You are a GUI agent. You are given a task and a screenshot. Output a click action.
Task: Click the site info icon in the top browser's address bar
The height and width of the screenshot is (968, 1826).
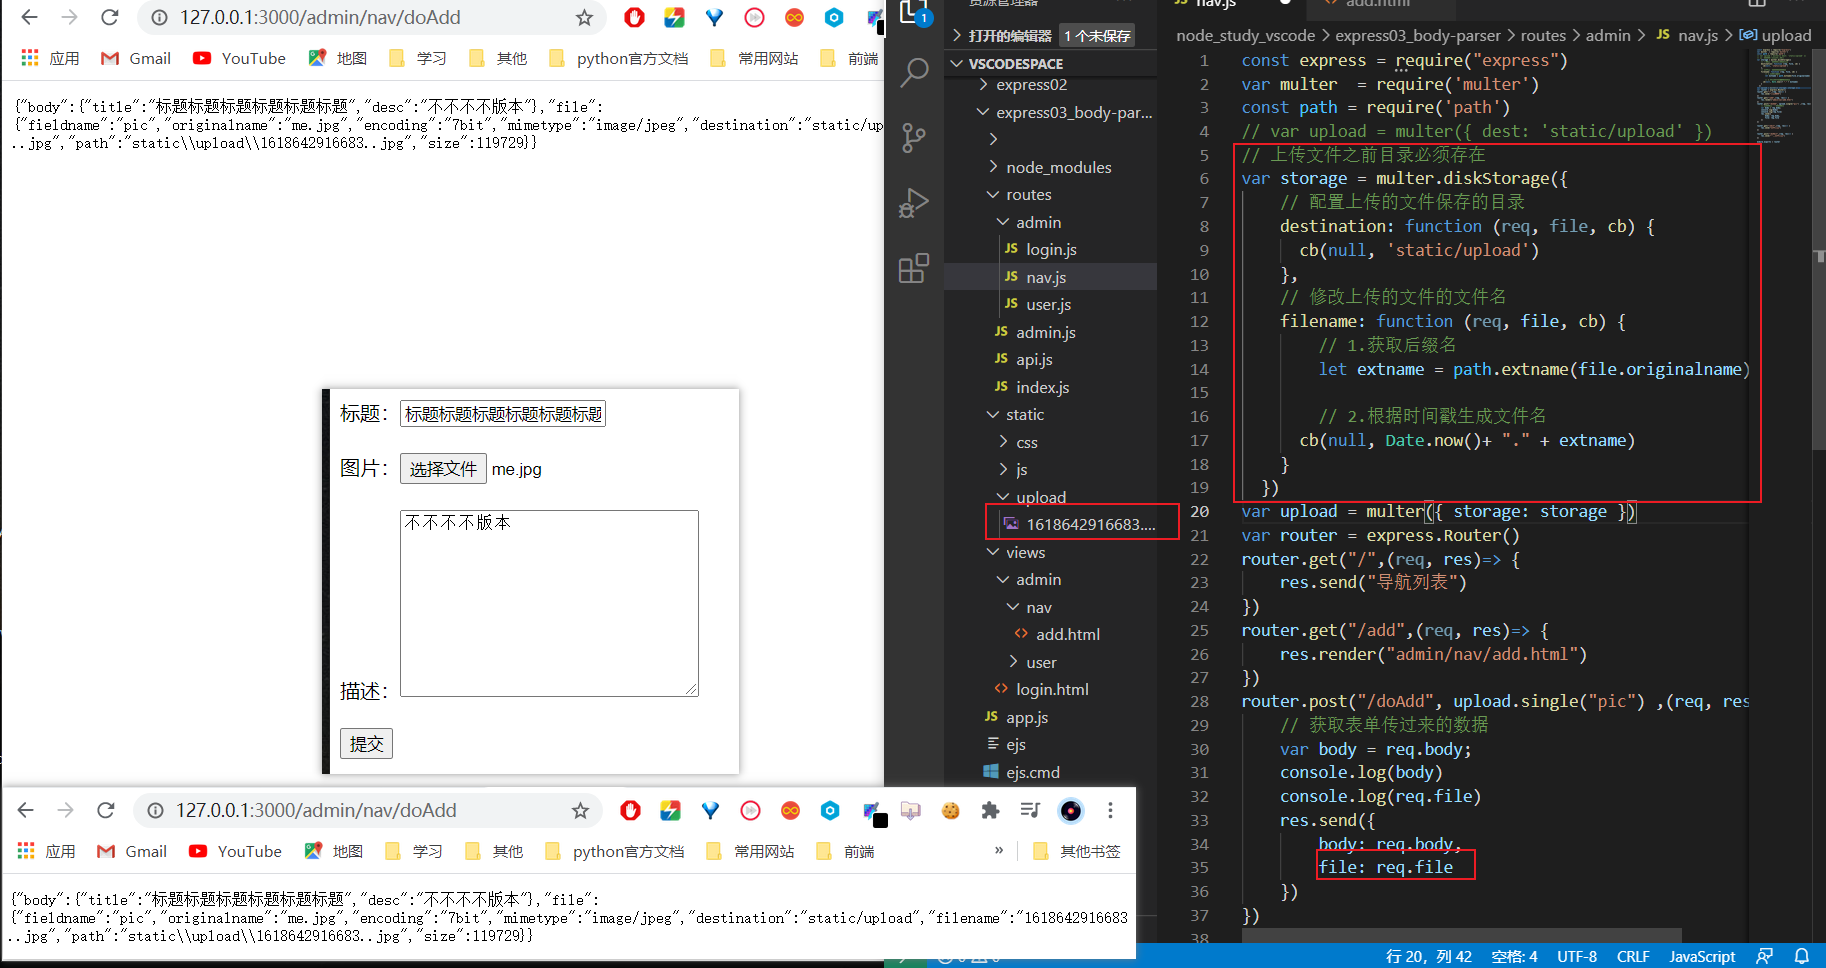[x=159, y=17]
